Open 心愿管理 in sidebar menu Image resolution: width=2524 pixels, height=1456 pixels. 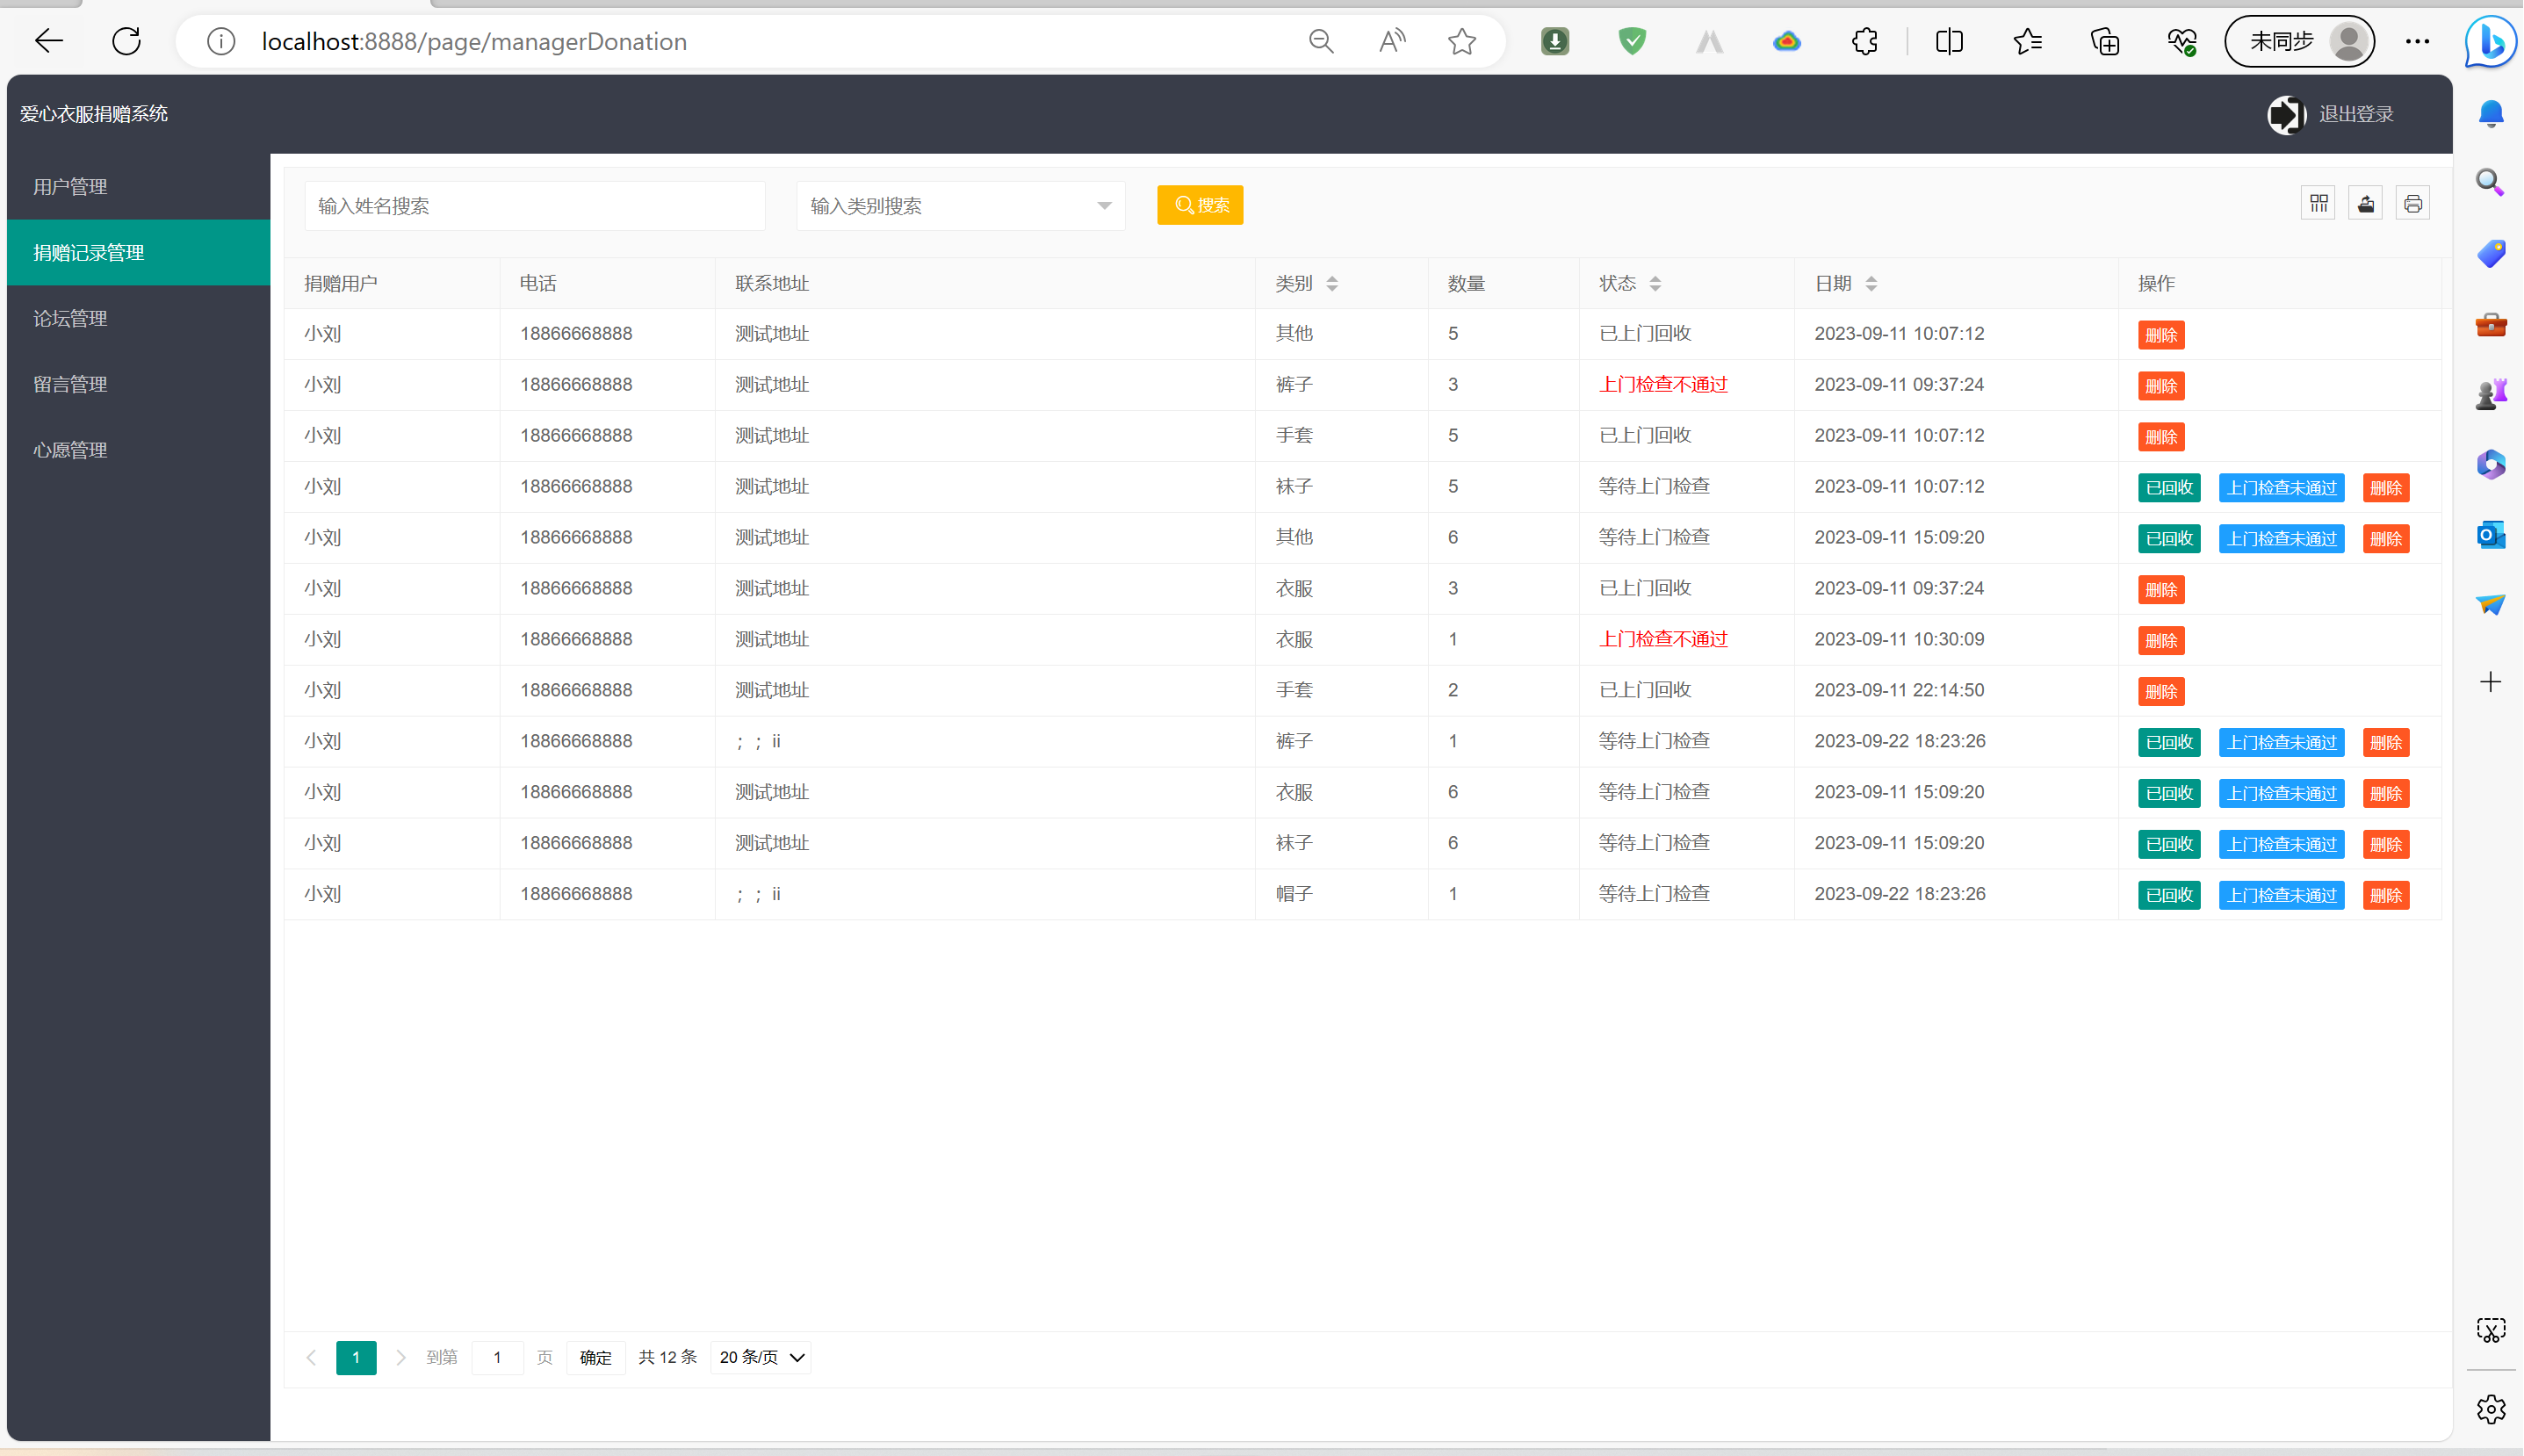point(70,450)
